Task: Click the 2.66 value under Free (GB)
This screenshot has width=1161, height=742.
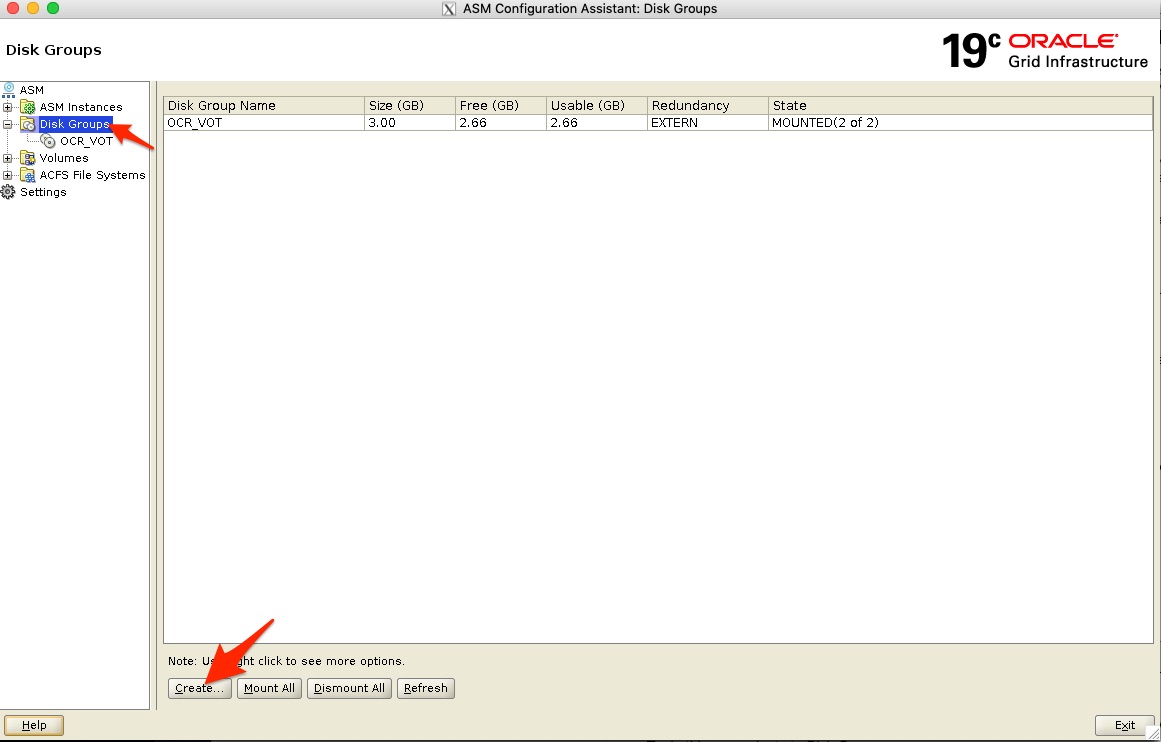Action: 501,123
